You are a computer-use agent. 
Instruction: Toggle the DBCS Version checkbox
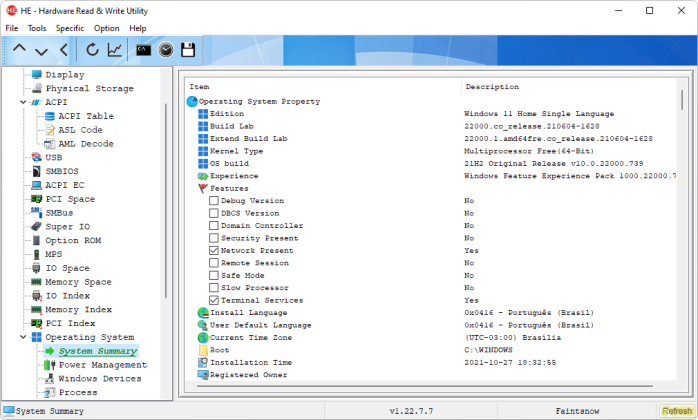point(214,213)
